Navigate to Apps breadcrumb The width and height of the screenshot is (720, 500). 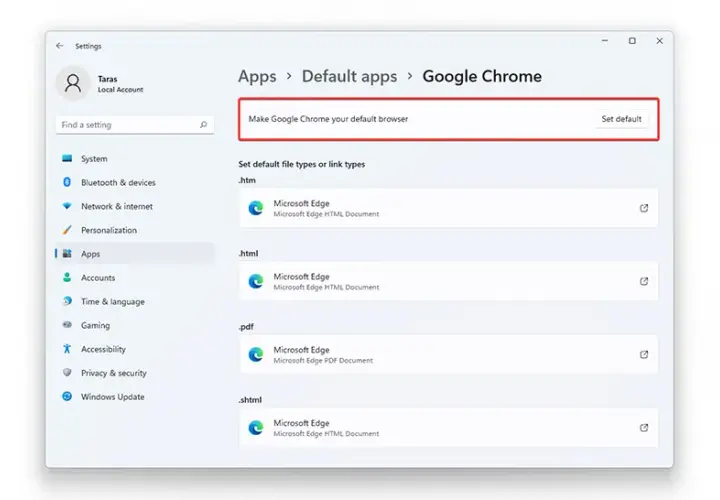click(x=257, y=76)
